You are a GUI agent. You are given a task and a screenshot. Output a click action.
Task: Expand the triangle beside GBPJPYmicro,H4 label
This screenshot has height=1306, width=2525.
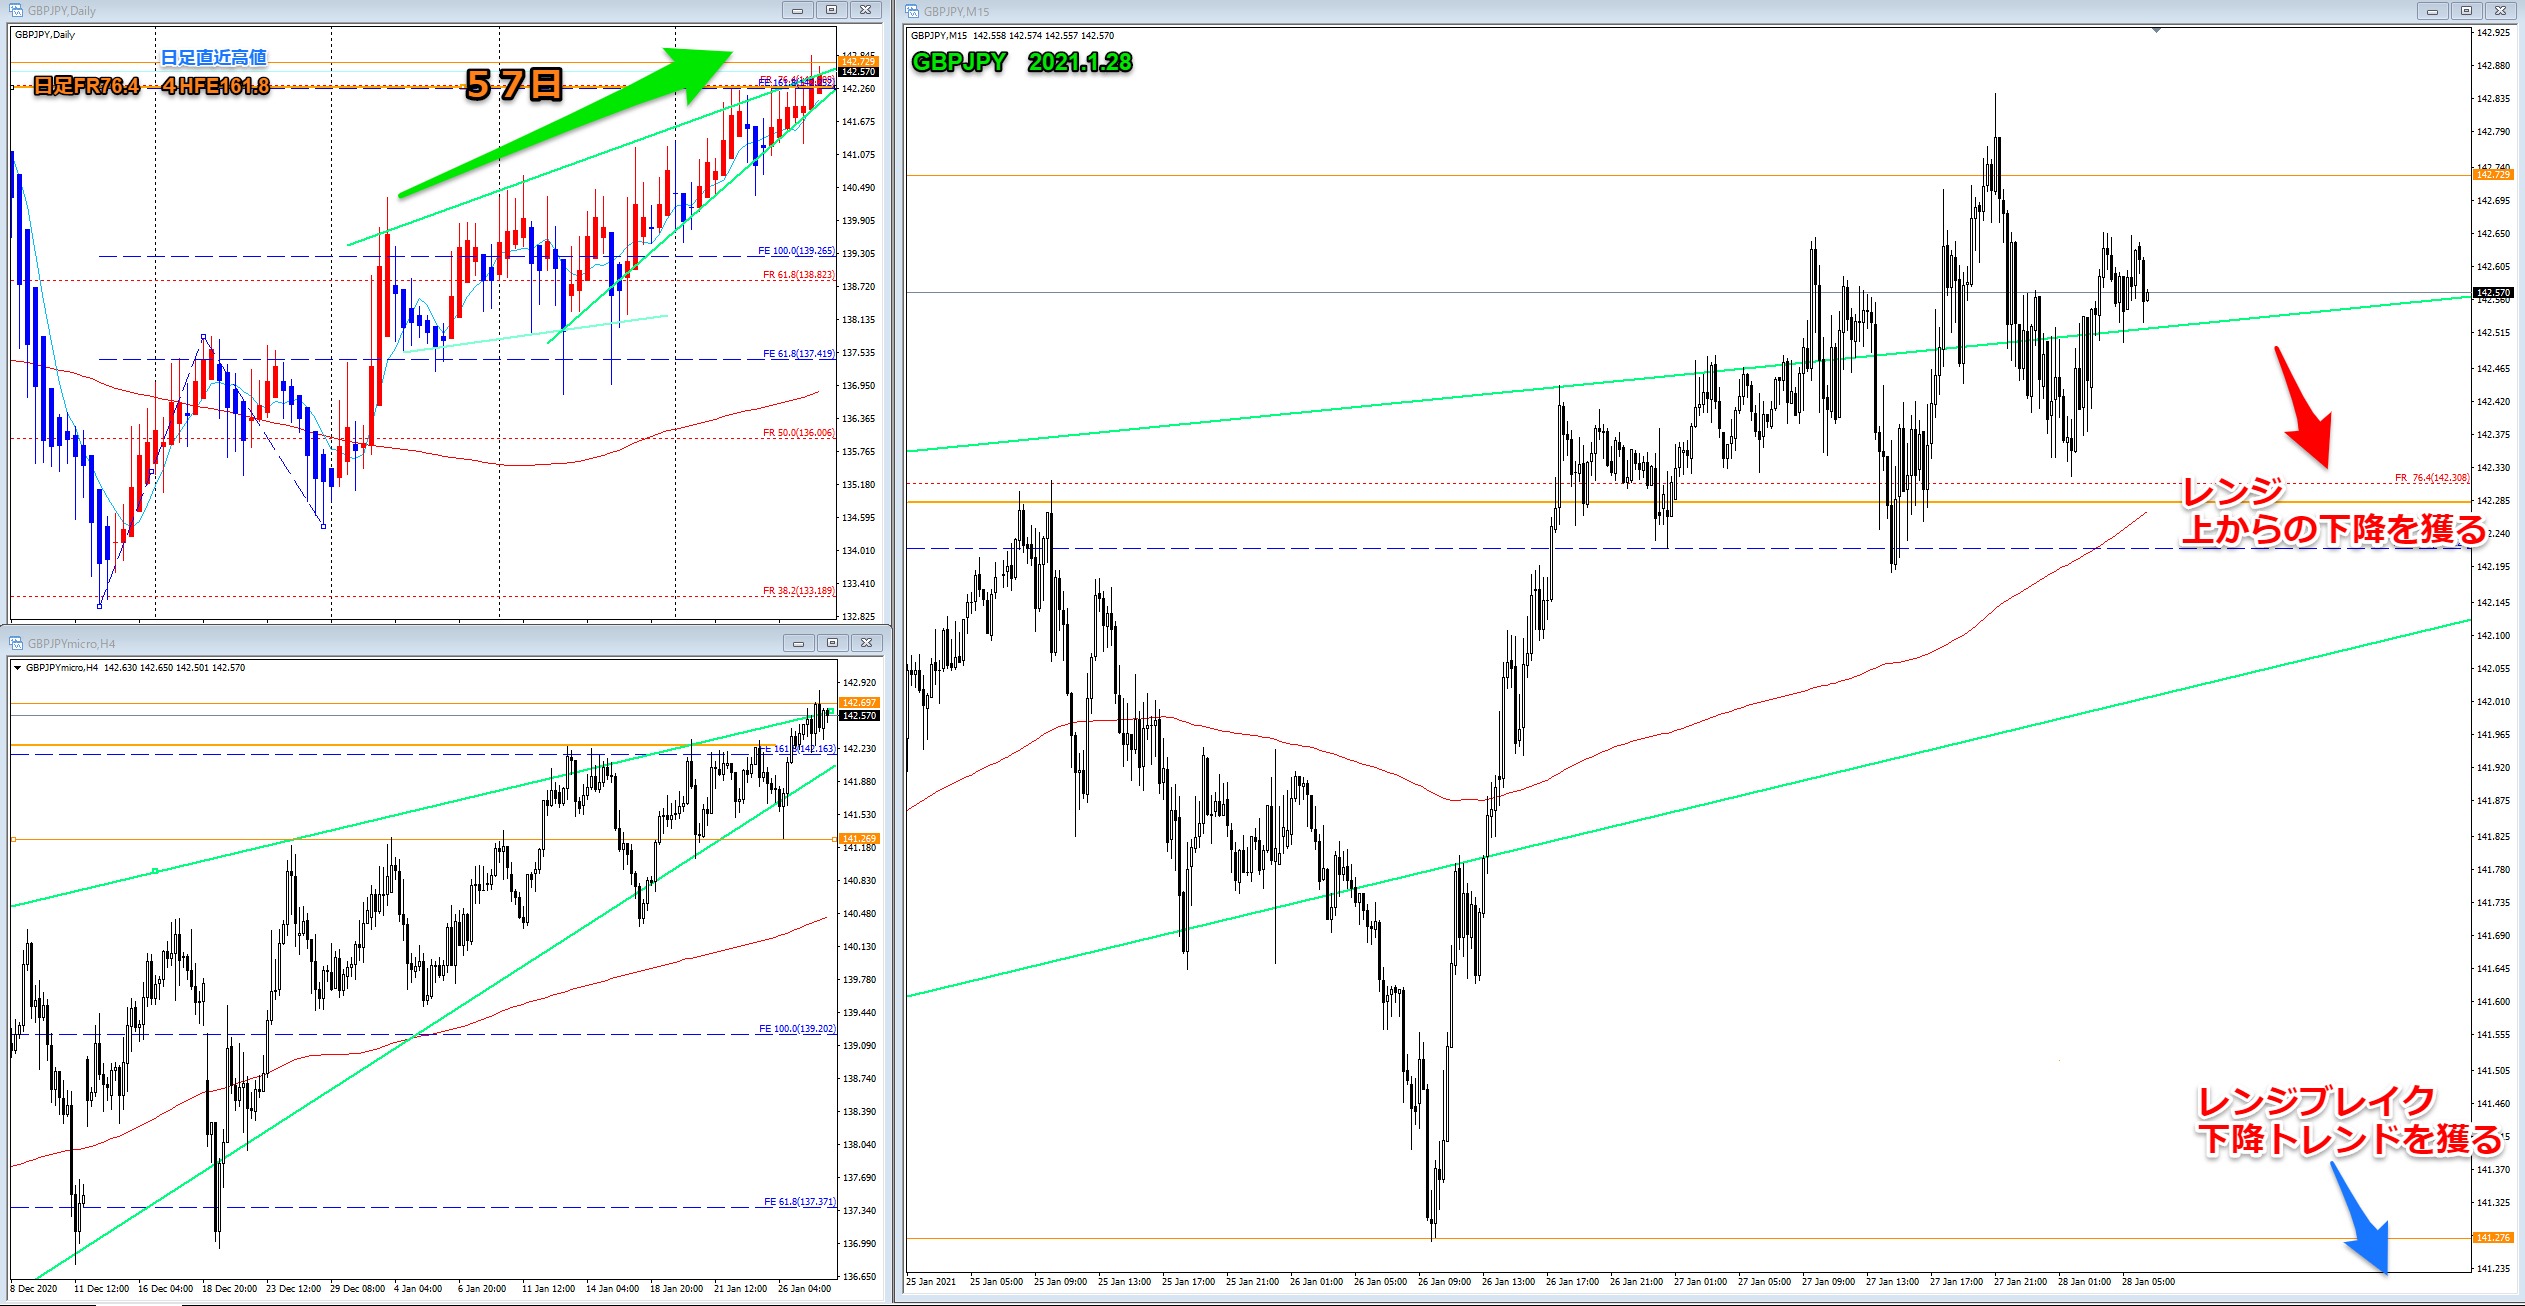click(x=17, y=668)
